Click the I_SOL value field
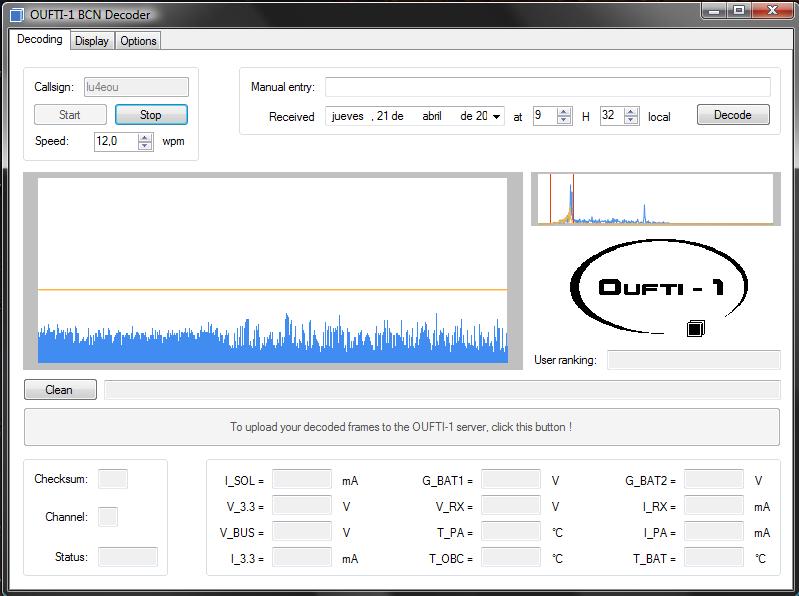Screen dimensions: 799x596 302,479
